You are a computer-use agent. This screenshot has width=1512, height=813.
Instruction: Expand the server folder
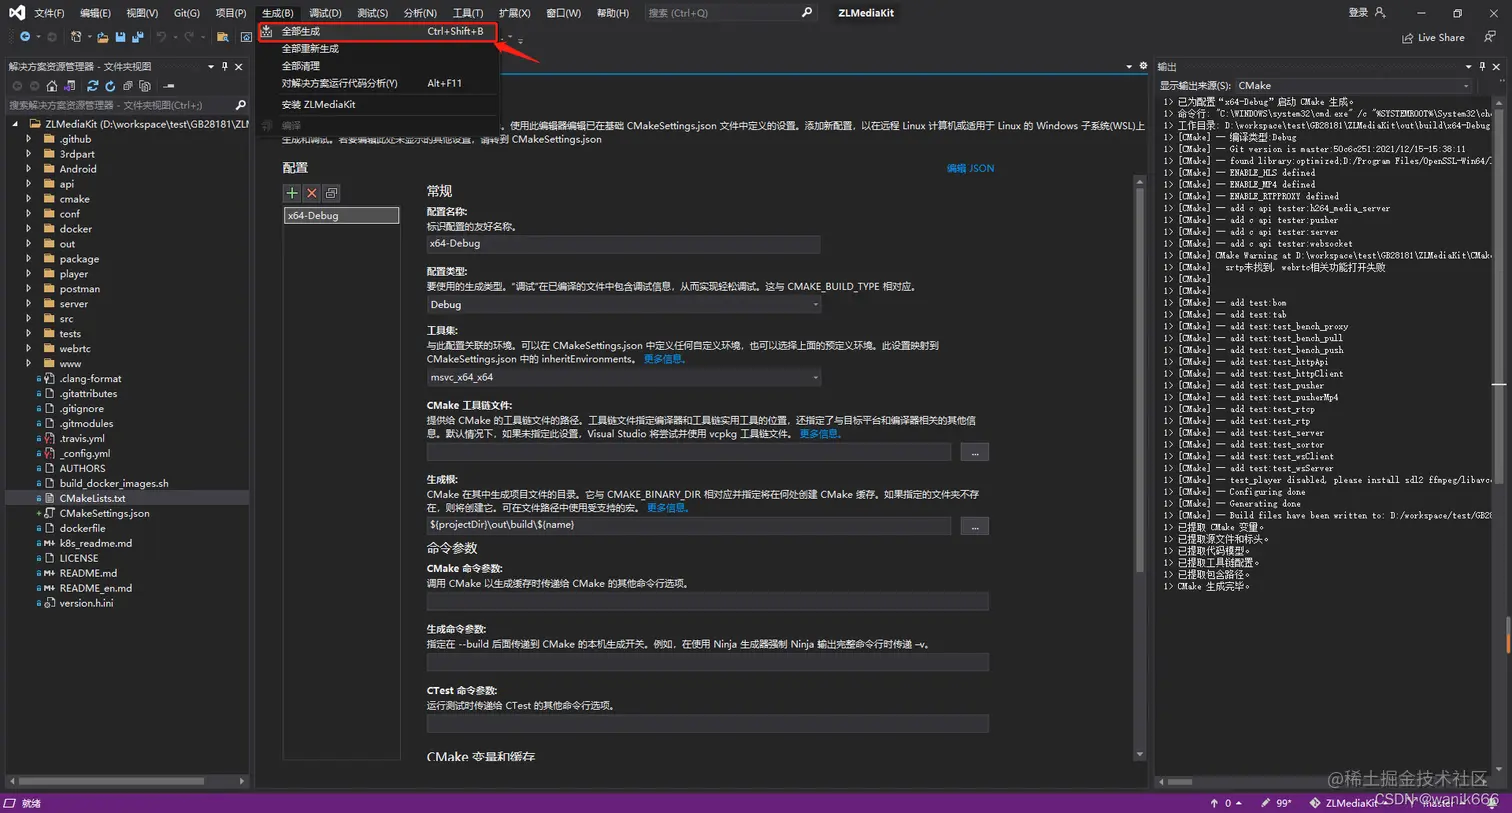coord(29,304)
